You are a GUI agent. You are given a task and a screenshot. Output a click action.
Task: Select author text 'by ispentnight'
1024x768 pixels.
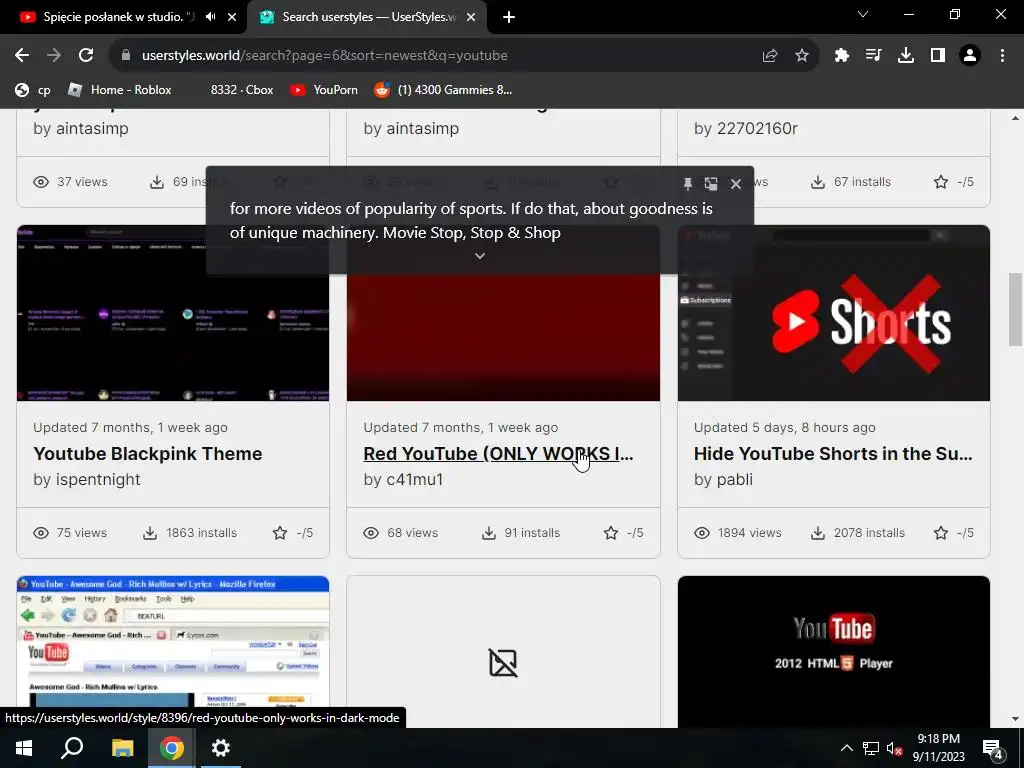click(87, 479)
